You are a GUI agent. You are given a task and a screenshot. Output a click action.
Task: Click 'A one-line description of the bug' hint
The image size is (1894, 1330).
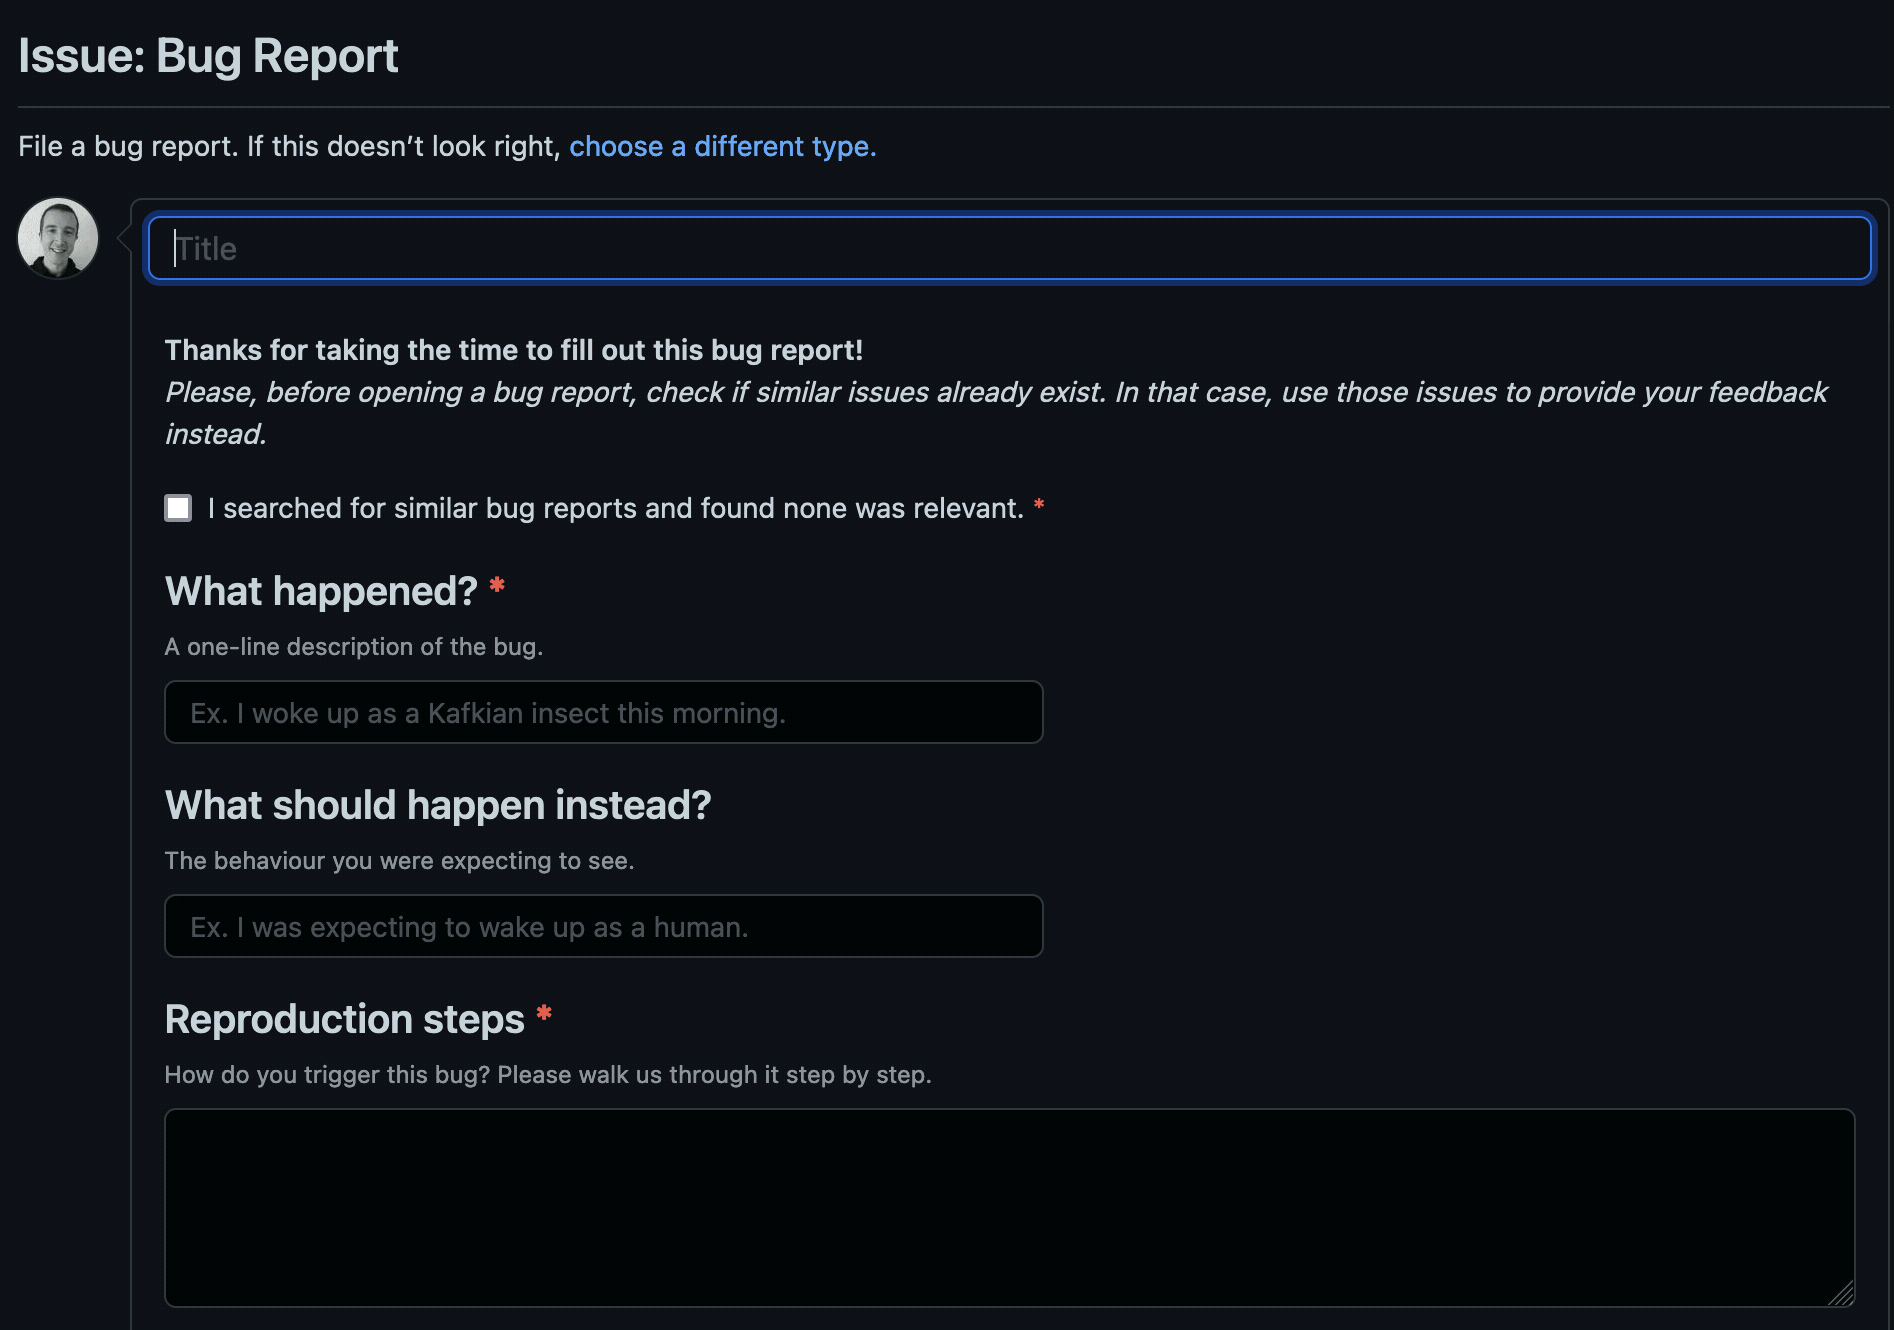click(x=353, y=647)
